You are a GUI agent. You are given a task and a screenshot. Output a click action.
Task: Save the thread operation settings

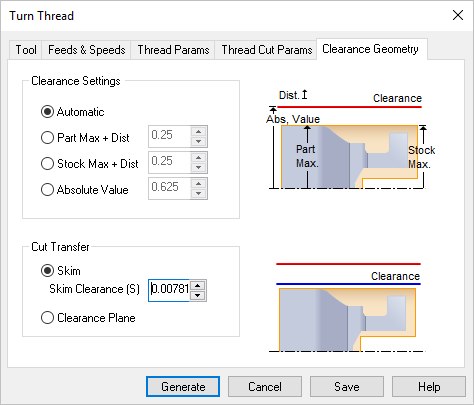[347, 387]
